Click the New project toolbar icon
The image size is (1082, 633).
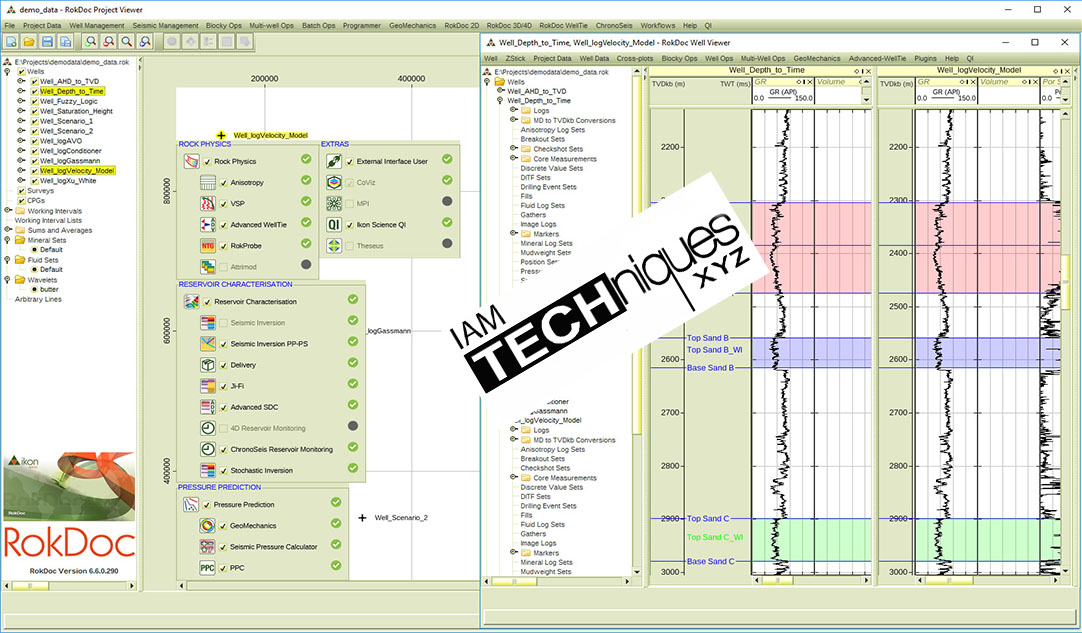(x=12, y=42)
